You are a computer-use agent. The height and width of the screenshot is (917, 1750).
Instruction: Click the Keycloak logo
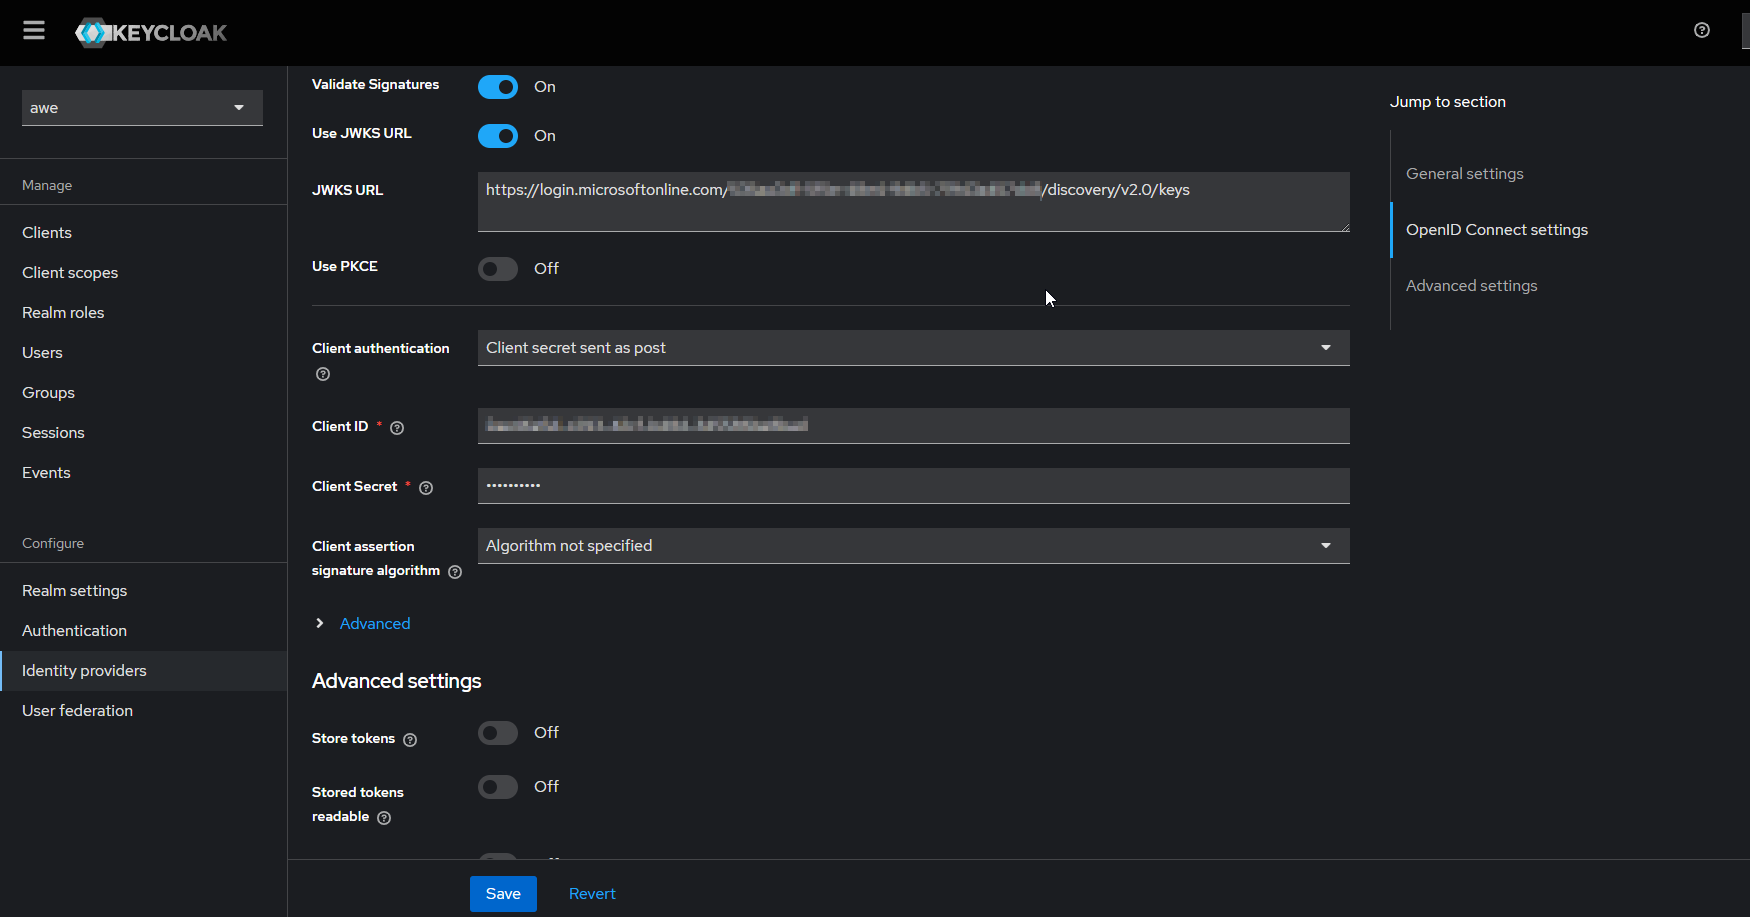tap(151, 33)
